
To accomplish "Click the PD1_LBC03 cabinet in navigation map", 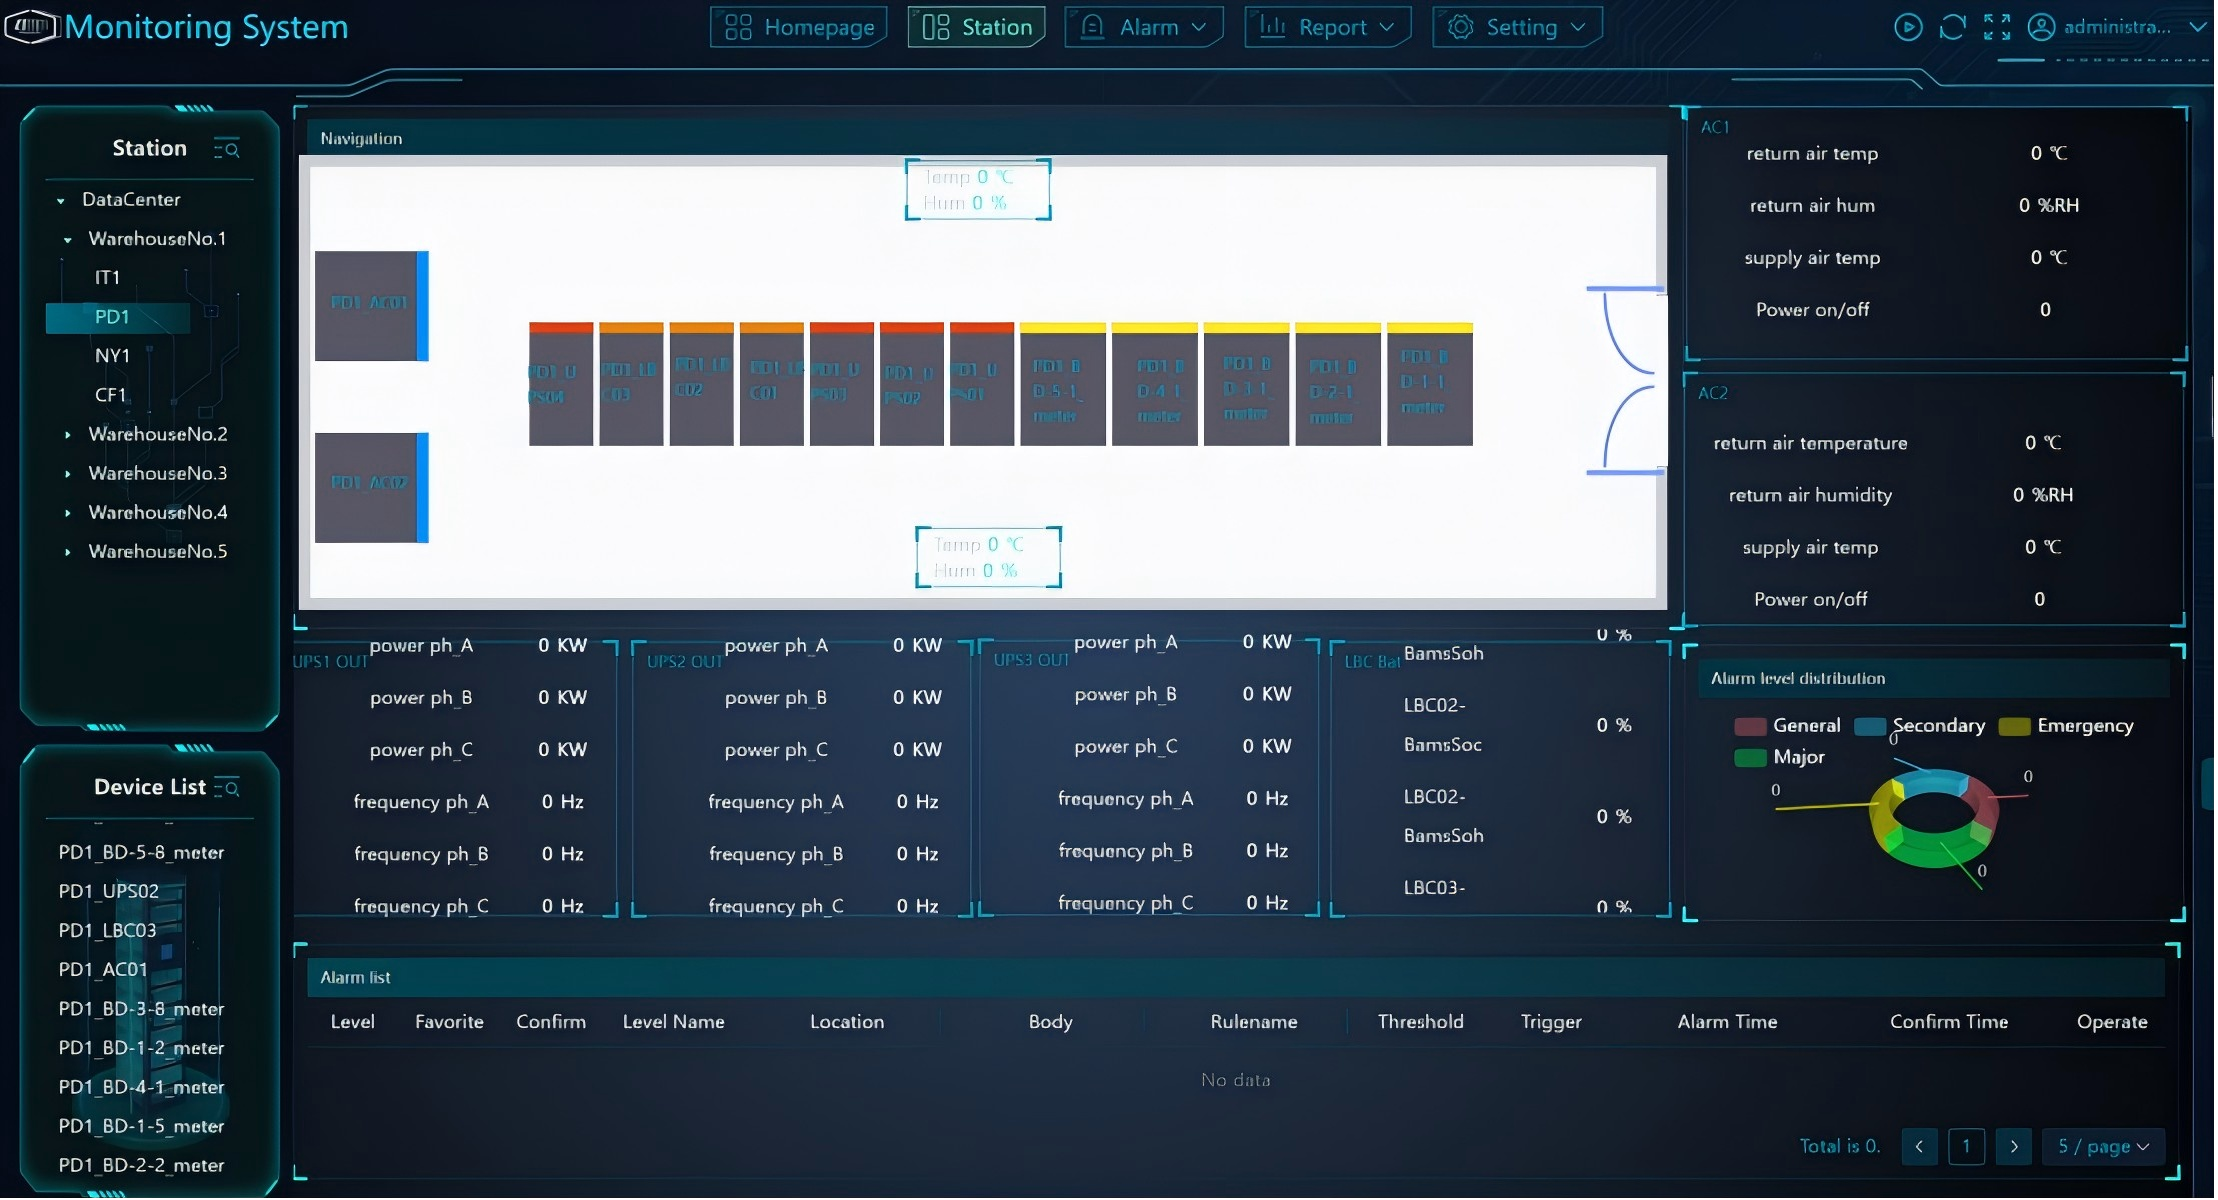I will pyautogui.click(x=631, y=385).
